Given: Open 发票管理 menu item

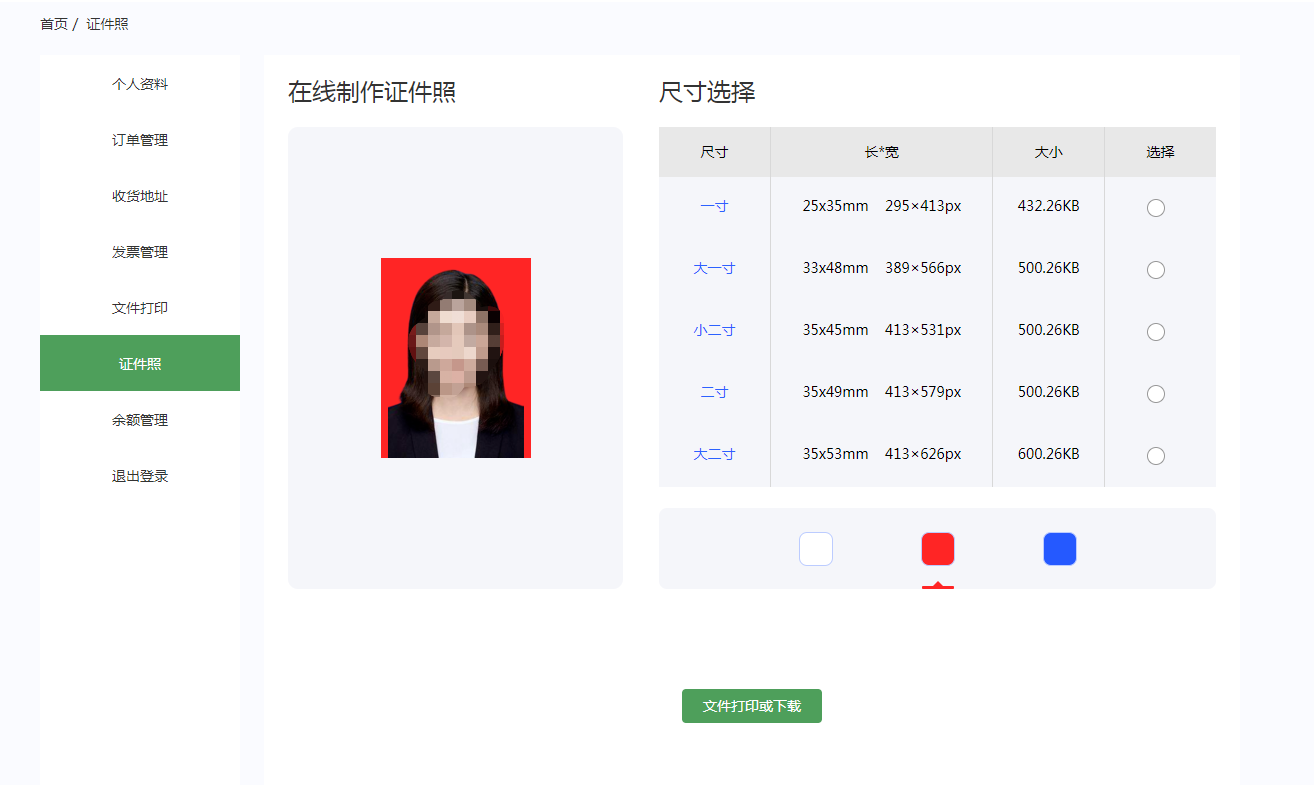Looking at the screenshot, I should tap(140, 252).
